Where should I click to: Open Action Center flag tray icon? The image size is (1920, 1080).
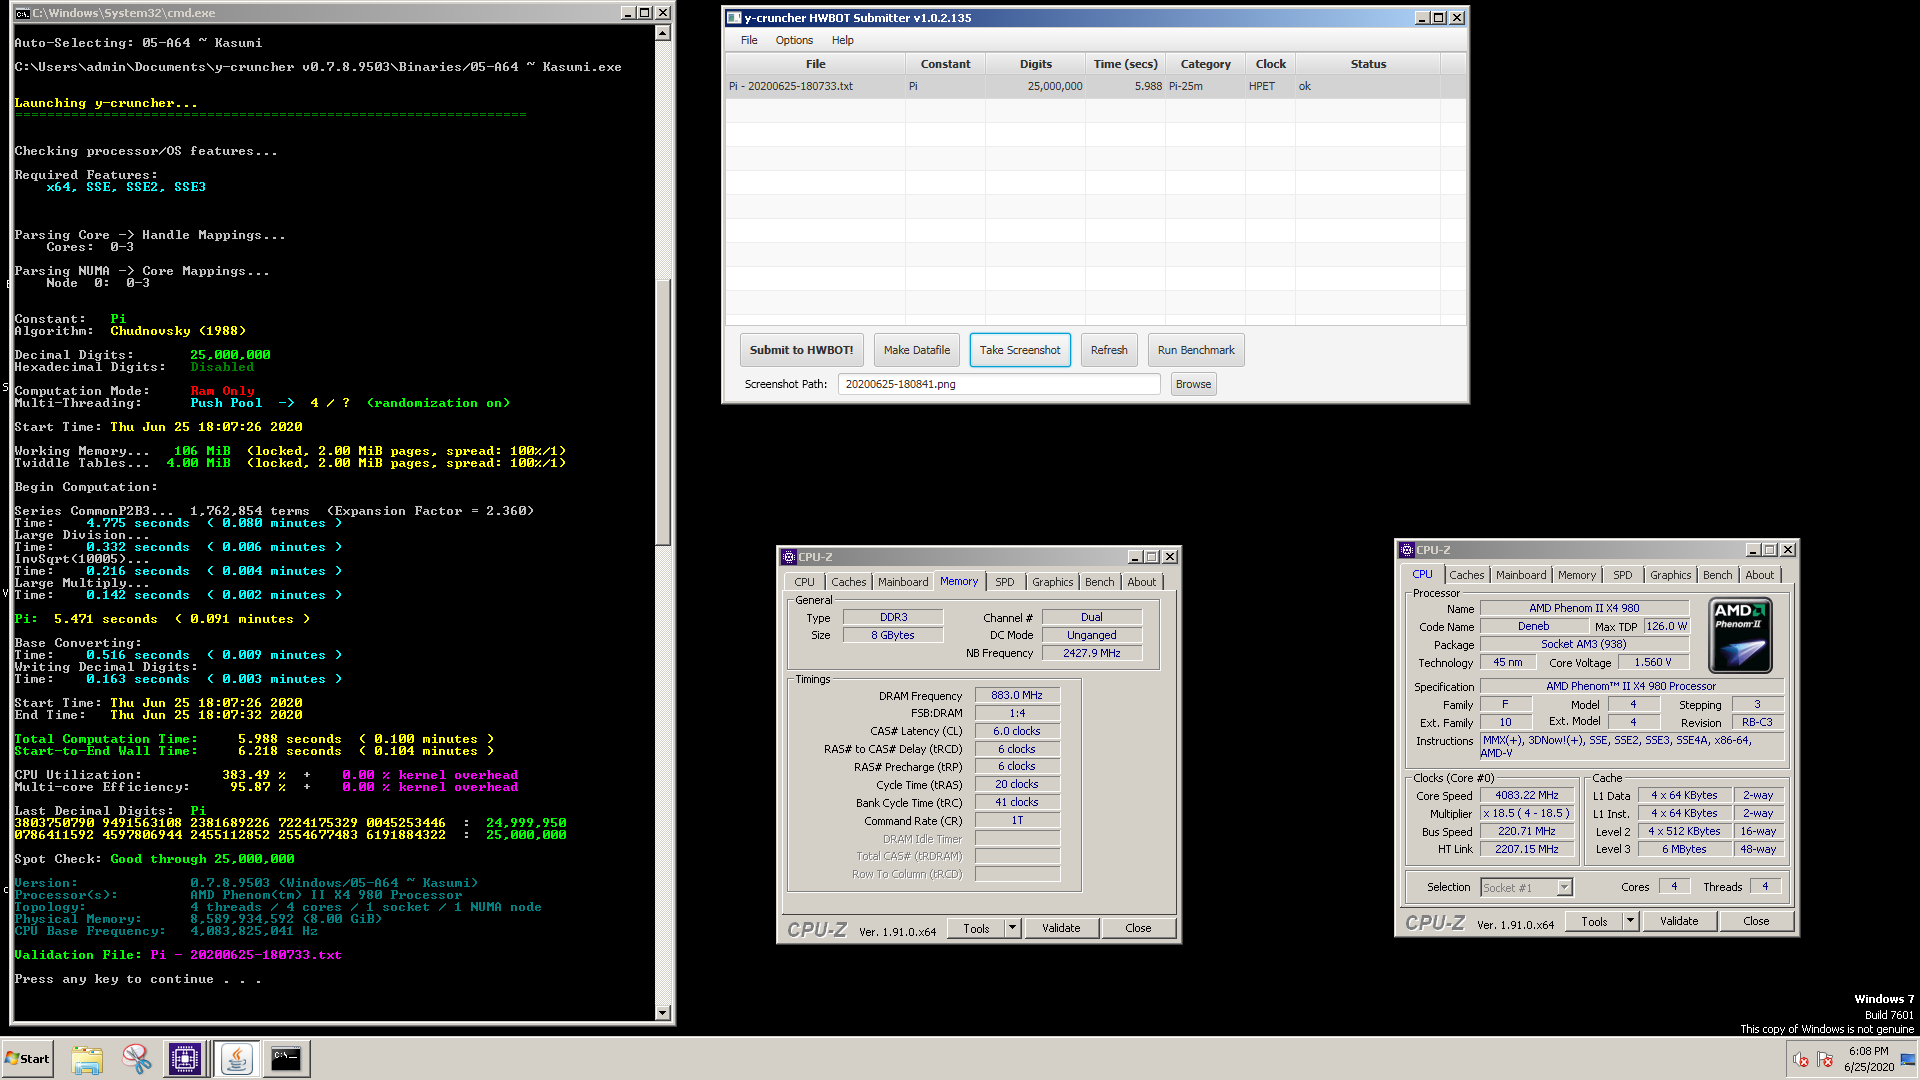(x=1825, y=1060)
